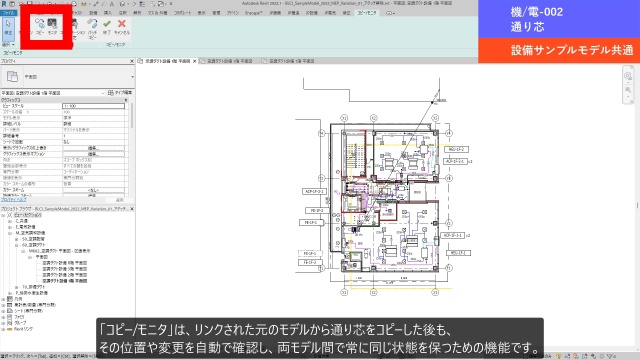Screen dimensions: 640x360
Task: Select the active コピー/モニタ ribbon tab
Action: (367, 13)
